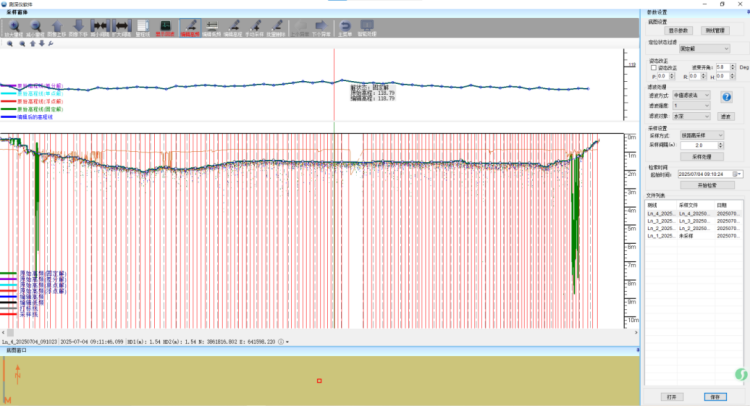Select file row Ln_3_2025 in file list
This screenshot has width=750, height=406.
coord(694,221)
